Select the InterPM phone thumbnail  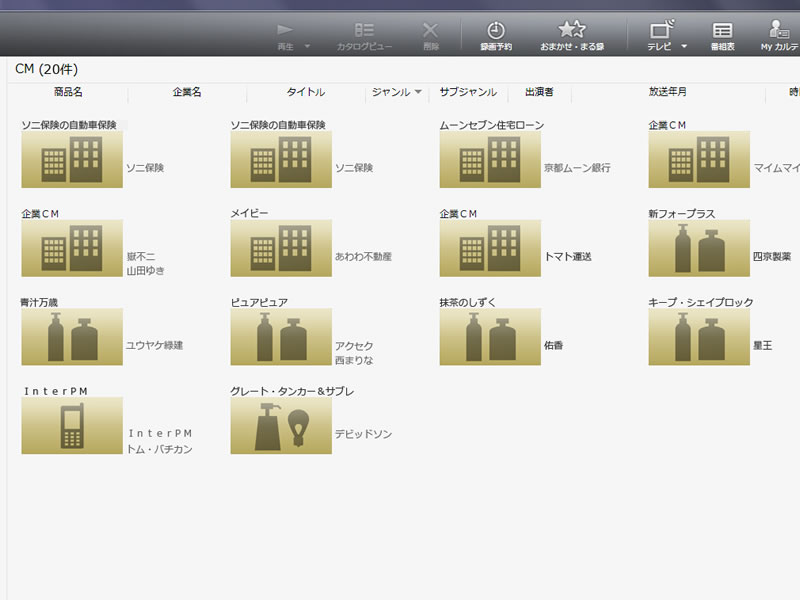click(x=72, y=426)
